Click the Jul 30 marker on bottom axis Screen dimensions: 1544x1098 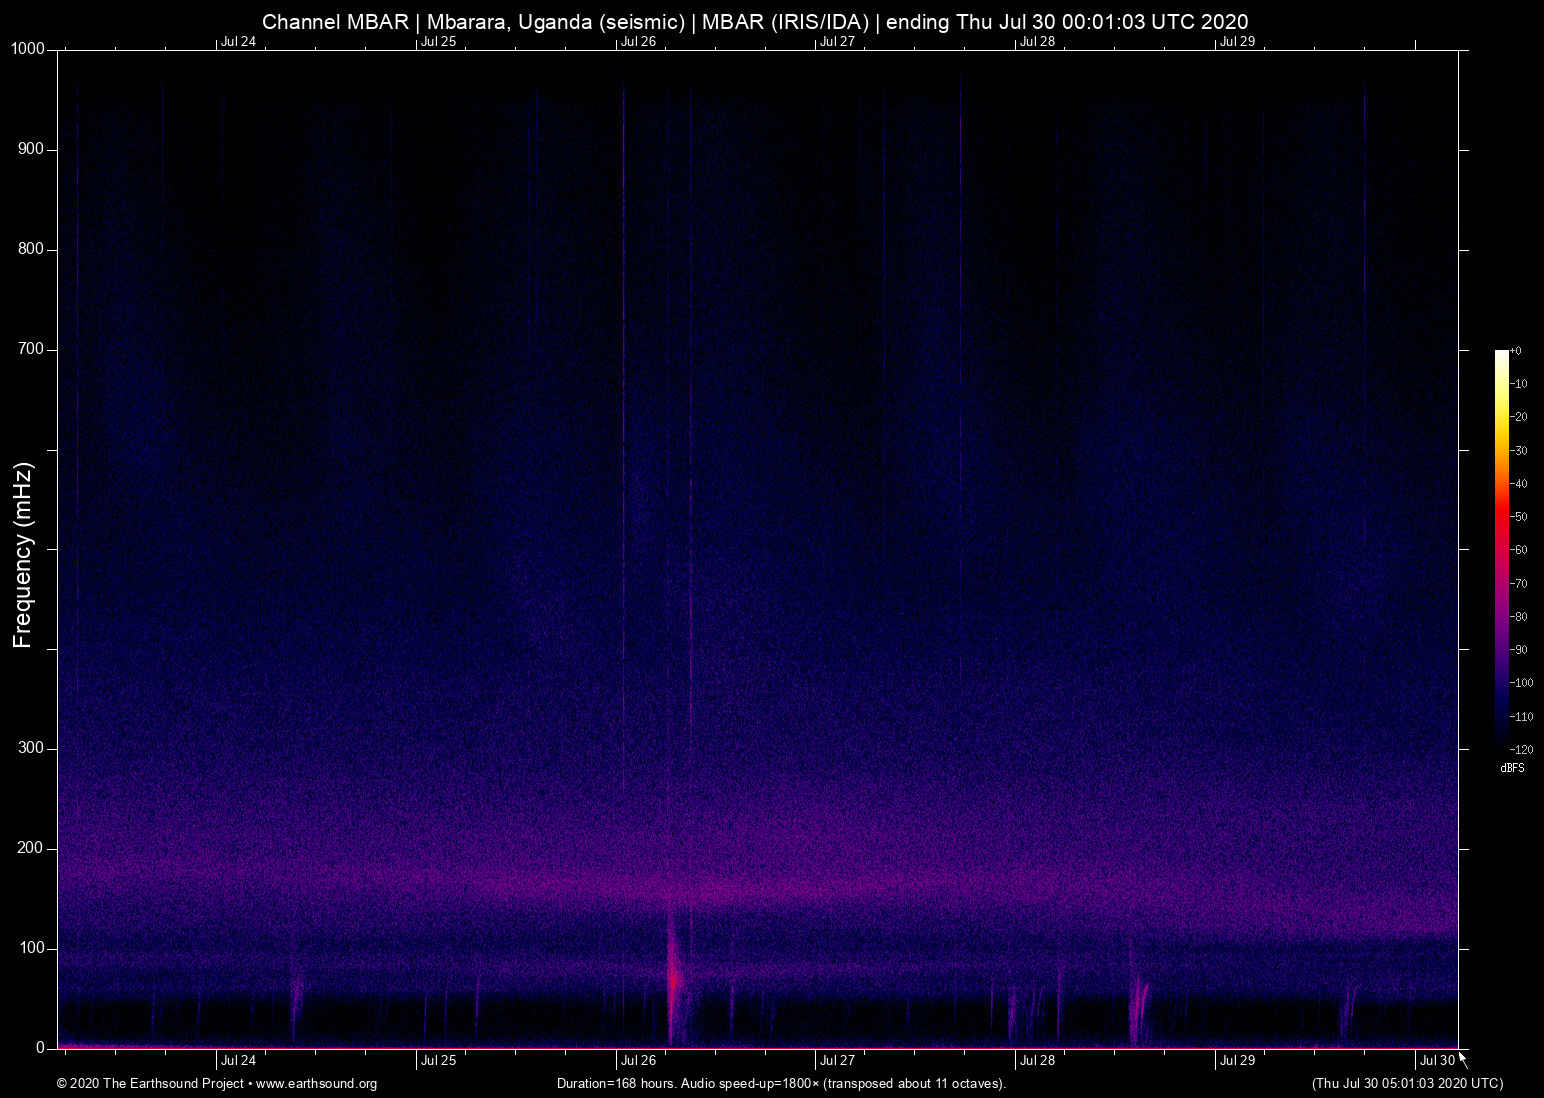[1437, 1061]
